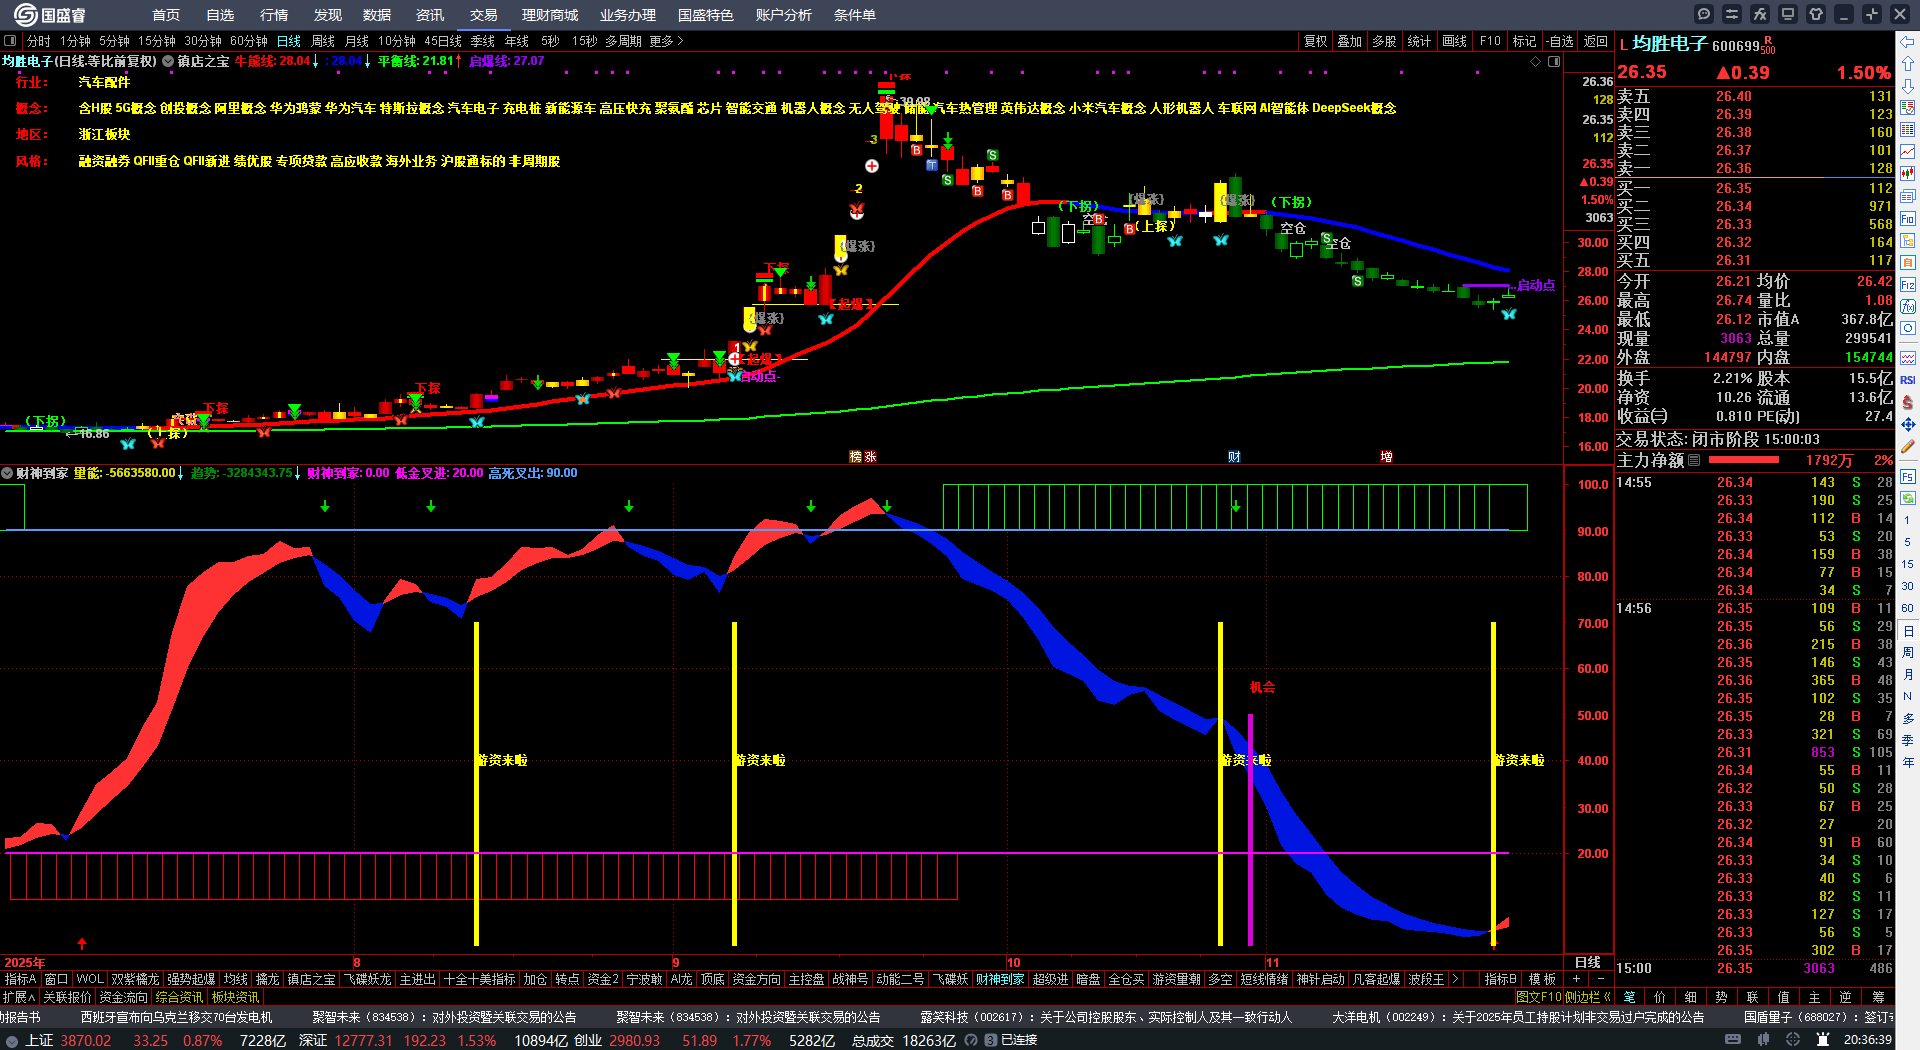Collapse the 侧边栏 side panel
Screen dimensions: 1920x1050
pyautogui.click(x=1589, y=997)
